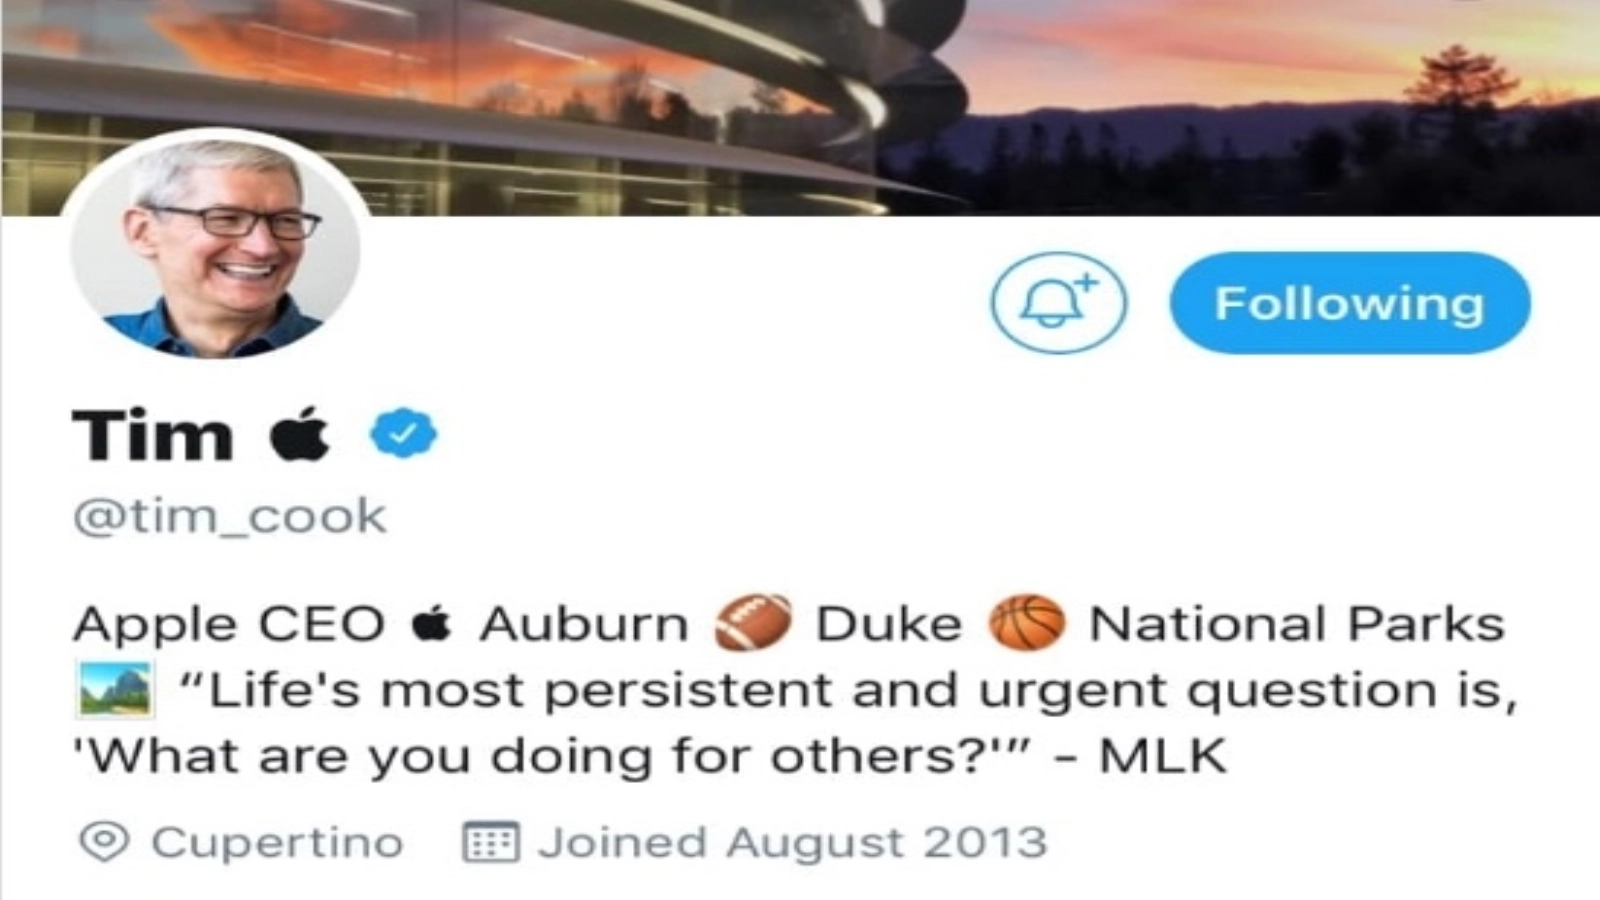Click the football emoji in the bio
The height and width of the screenshot is (900, 1600).
coord(752,623)
